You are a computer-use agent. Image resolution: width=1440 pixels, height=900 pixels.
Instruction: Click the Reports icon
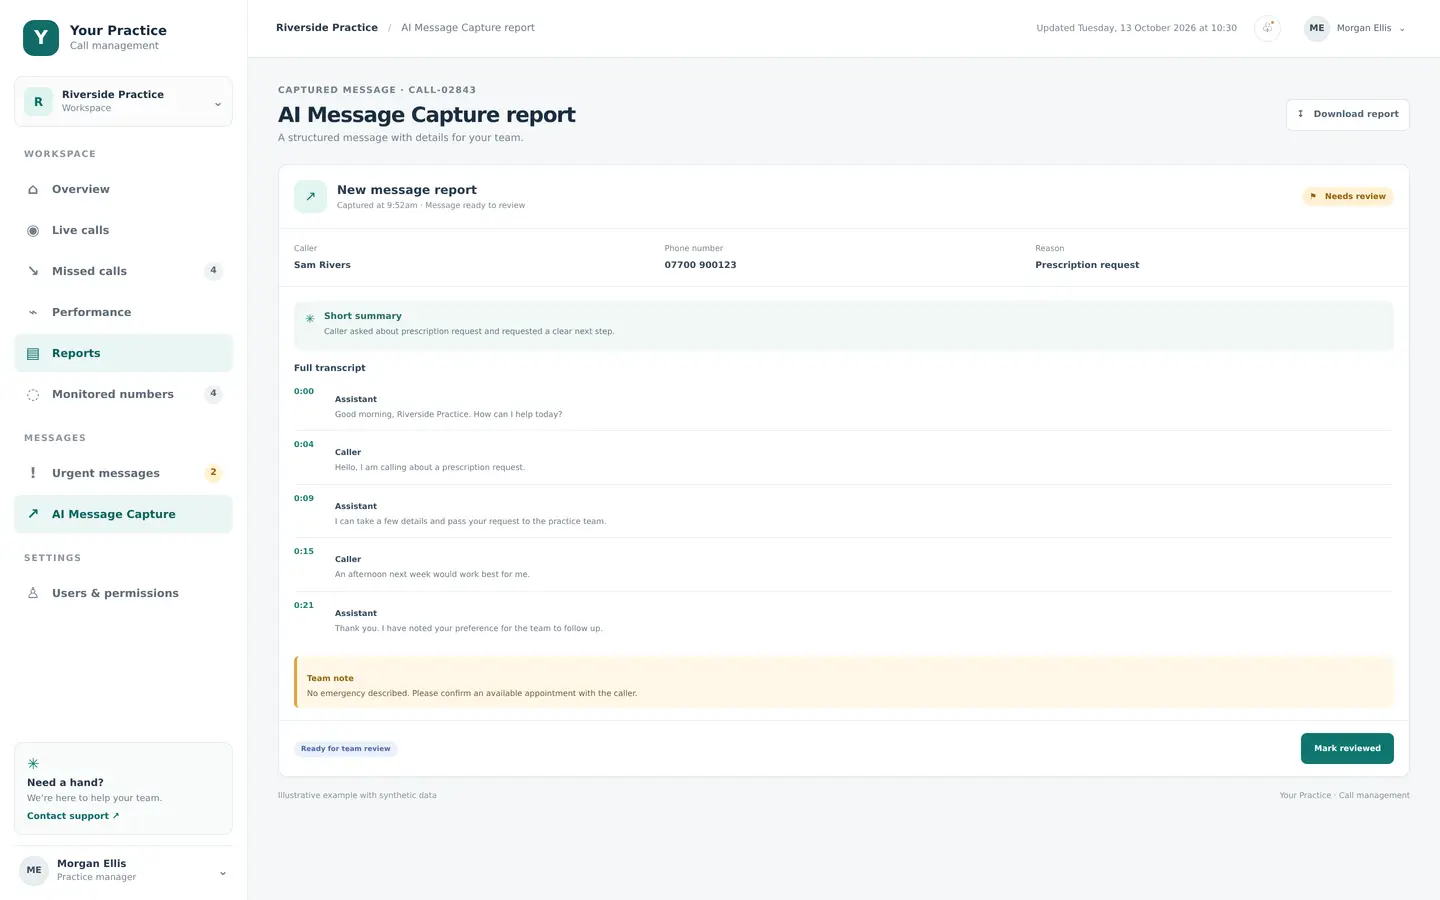(33, 353)
